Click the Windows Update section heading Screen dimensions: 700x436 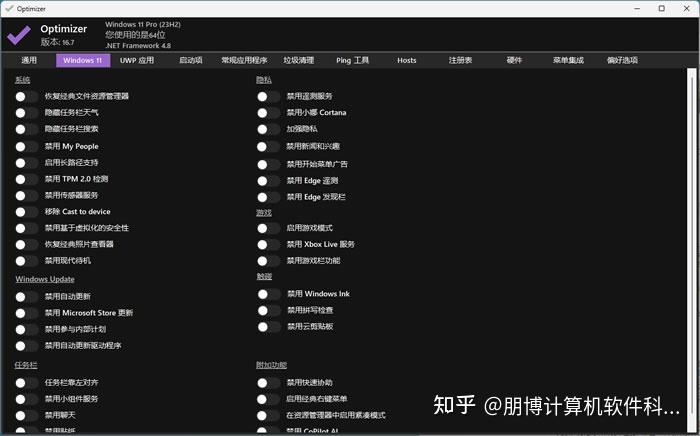click(45, 279)
